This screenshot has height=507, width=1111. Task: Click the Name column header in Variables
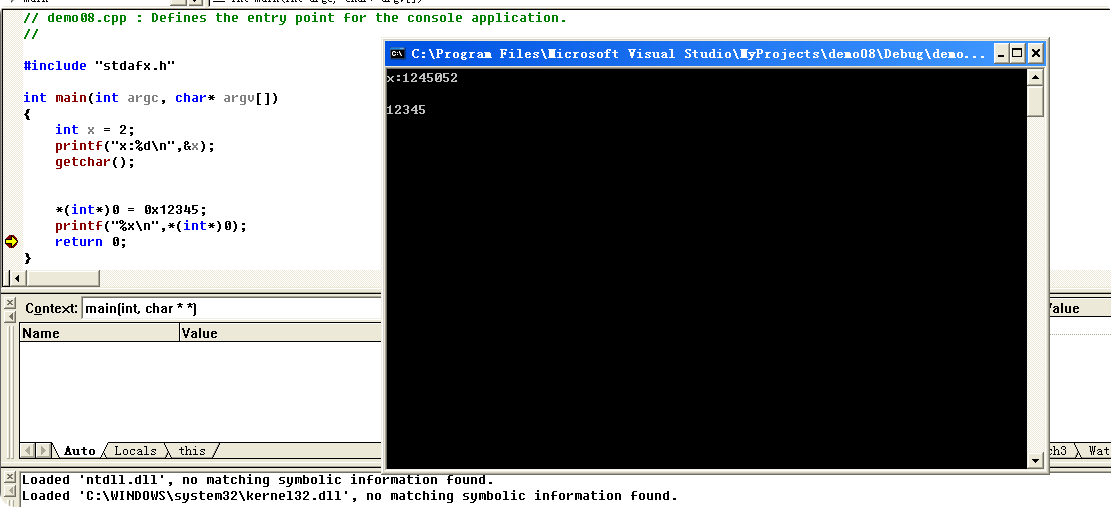coord(100,333)
